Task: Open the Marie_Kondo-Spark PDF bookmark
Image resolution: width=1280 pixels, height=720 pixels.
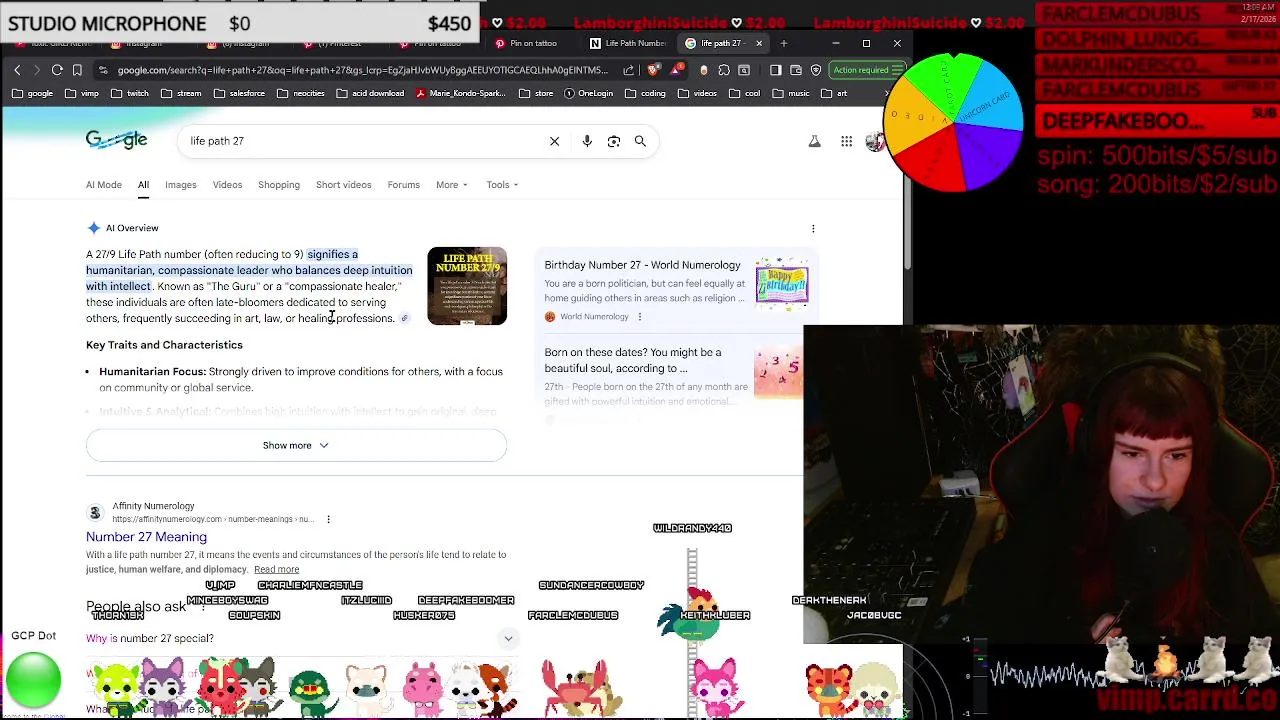Action: pos(460,93)
